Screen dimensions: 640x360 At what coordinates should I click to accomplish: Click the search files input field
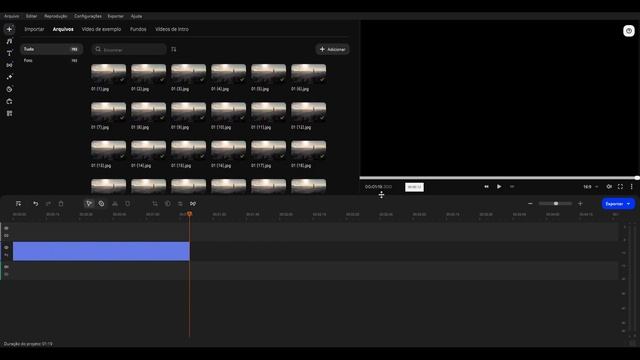(129, 49)
